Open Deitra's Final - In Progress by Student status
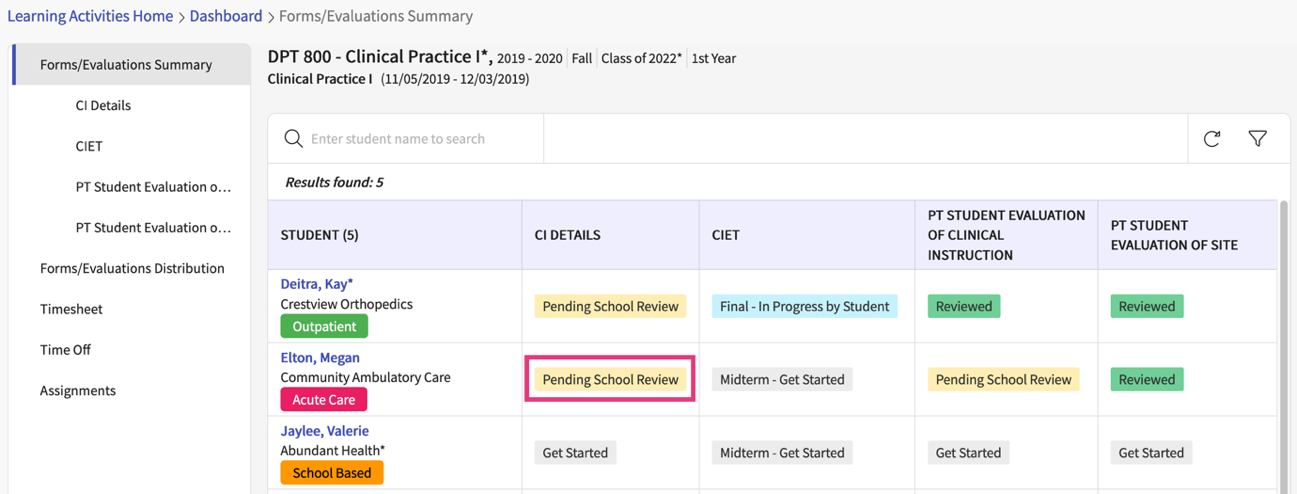The width and height of the screenshot is (1297, 494). coord(804,307)
